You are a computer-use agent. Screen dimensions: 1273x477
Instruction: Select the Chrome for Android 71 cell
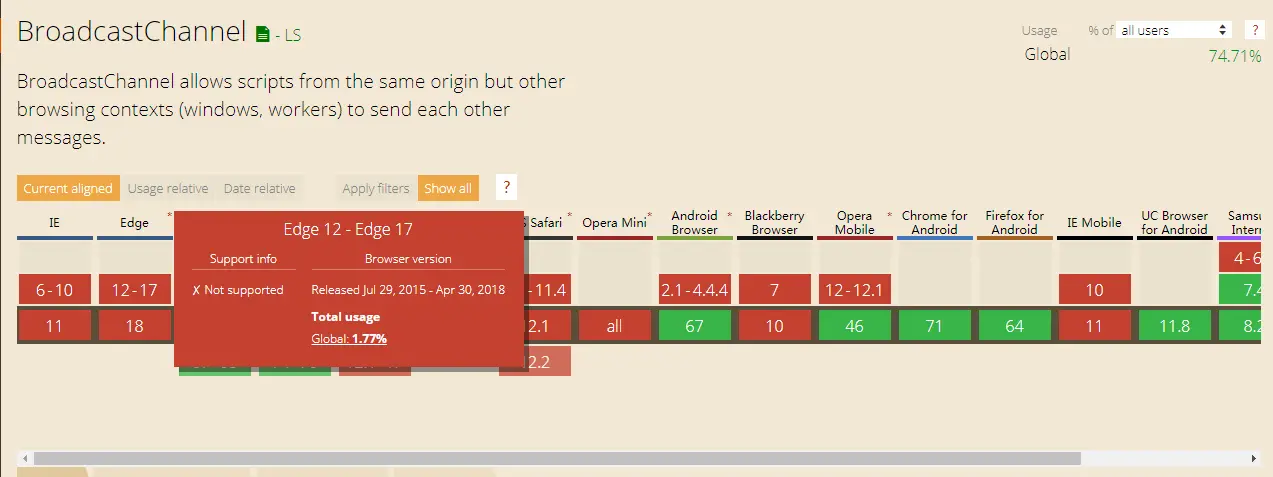click(x=935, y=326)
